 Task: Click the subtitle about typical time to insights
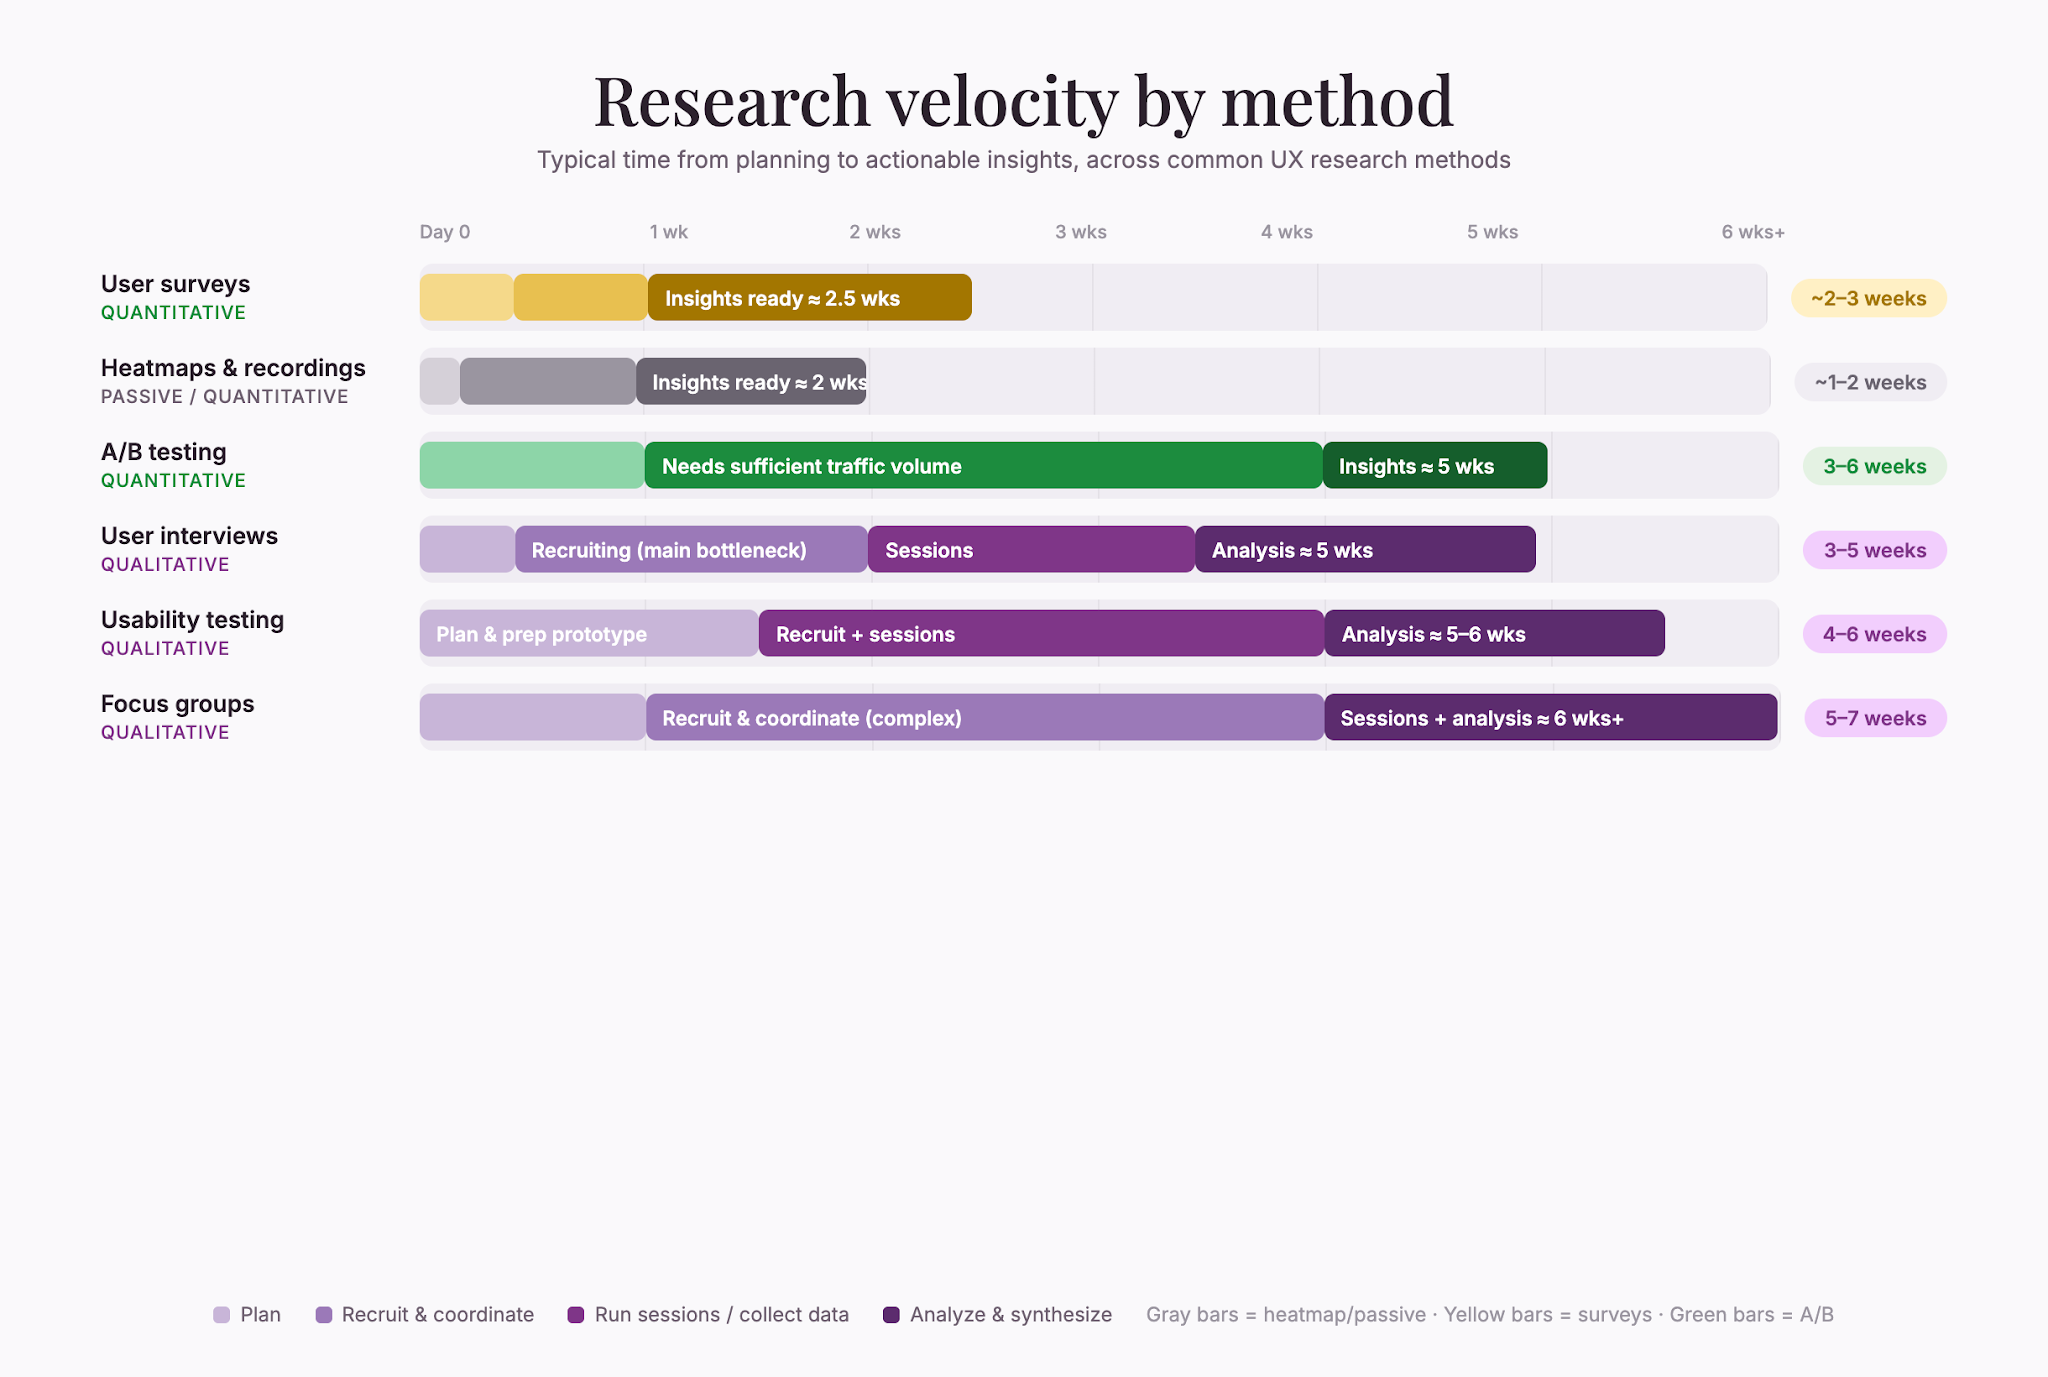point(1023,160)
